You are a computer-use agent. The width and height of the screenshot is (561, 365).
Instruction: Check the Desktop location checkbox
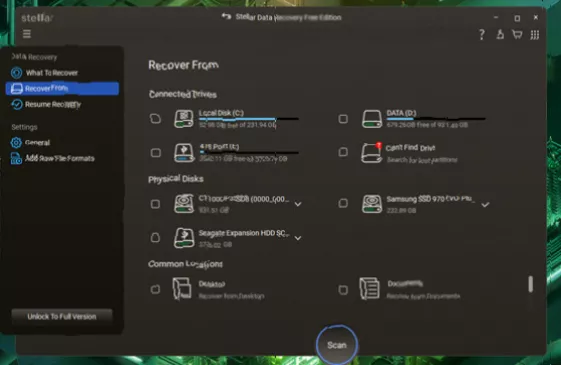tap(155, 289)
